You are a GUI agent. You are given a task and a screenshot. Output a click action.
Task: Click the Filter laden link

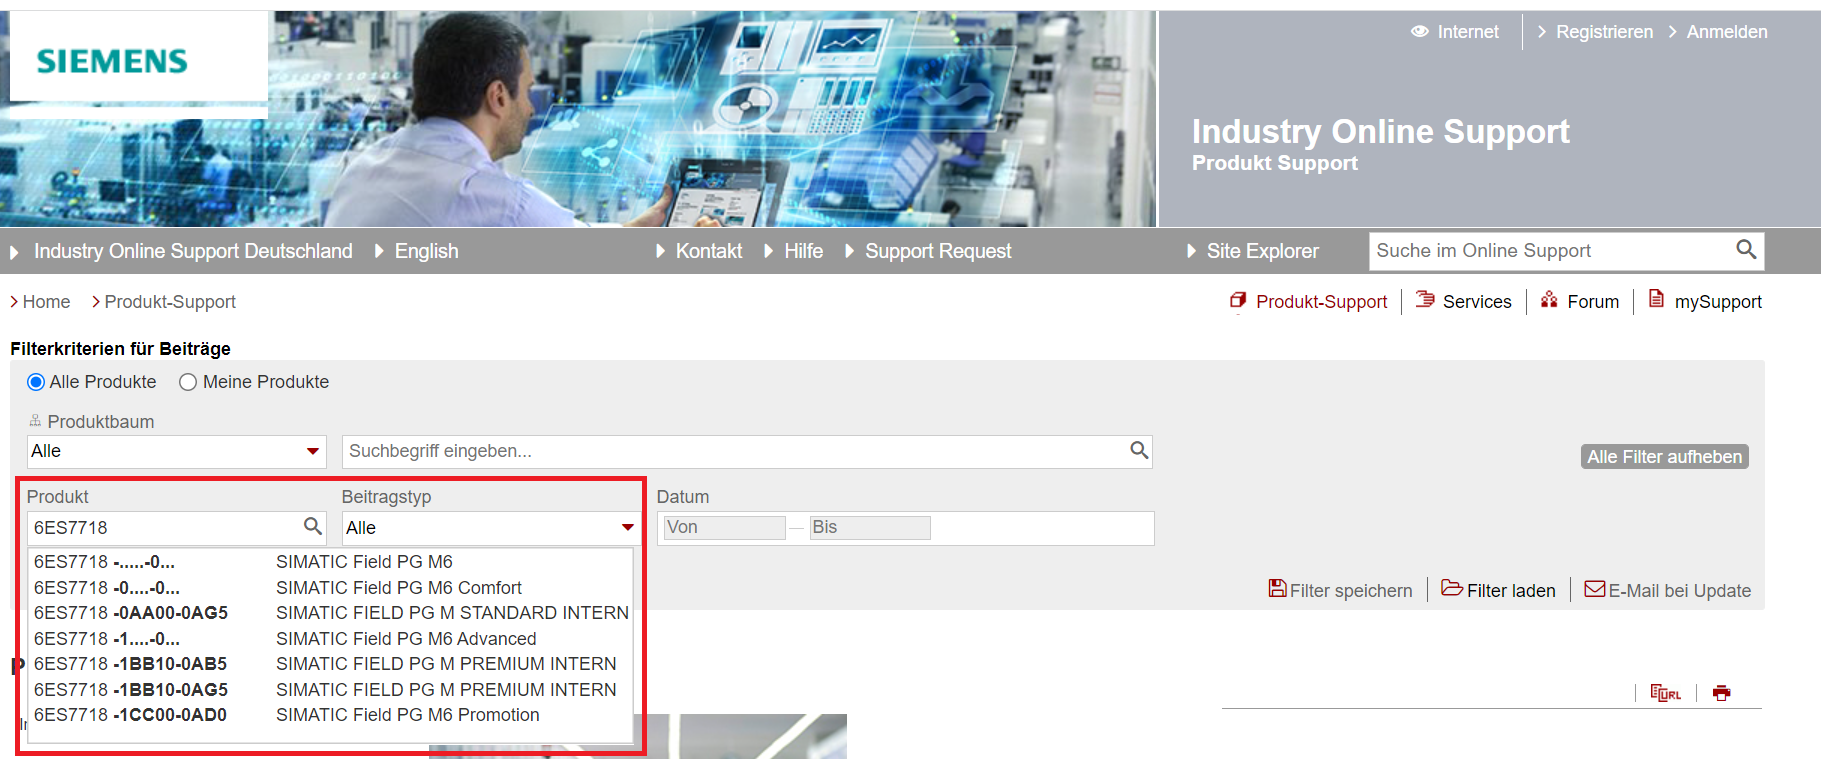pyautogui.click(x=1511, y=591)
